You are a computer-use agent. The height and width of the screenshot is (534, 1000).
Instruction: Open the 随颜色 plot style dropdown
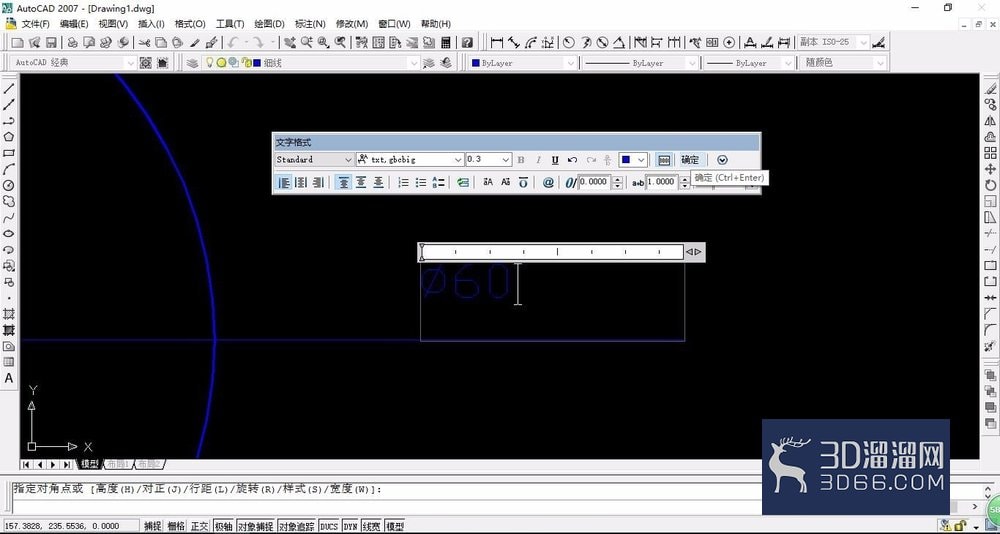[843, 63]
